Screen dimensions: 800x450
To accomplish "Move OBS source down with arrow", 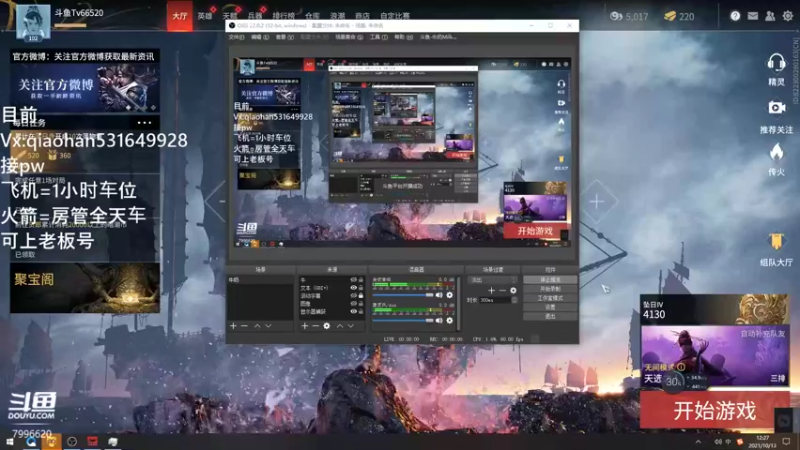I will [351, 326].
